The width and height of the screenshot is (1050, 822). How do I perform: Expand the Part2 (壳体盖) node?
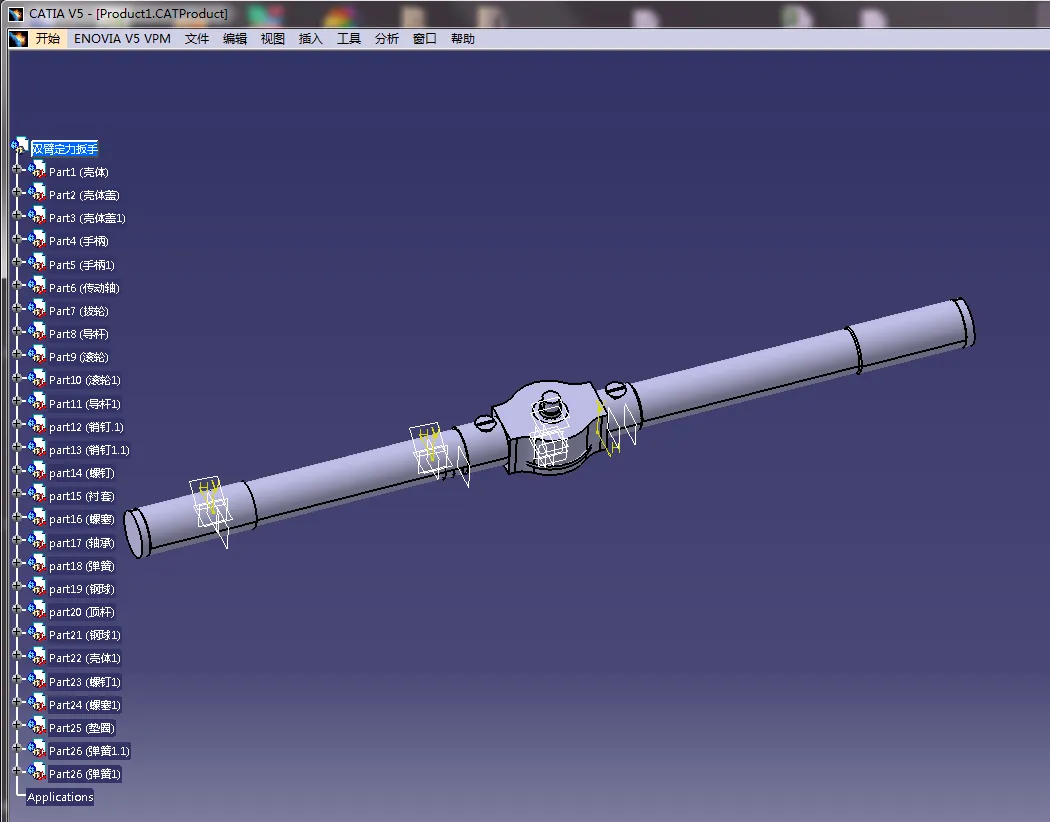point(17,192)
